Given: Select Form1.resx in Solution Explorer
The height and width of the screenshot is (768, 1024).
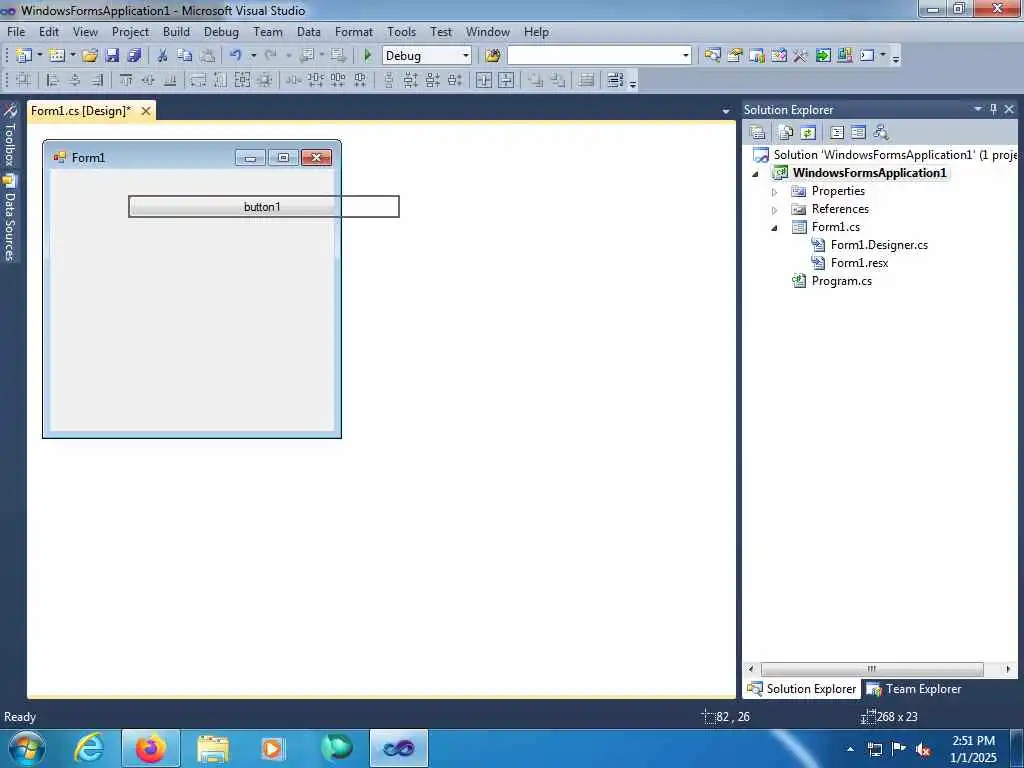Looking at the screenshot, I should pos(859,263).
